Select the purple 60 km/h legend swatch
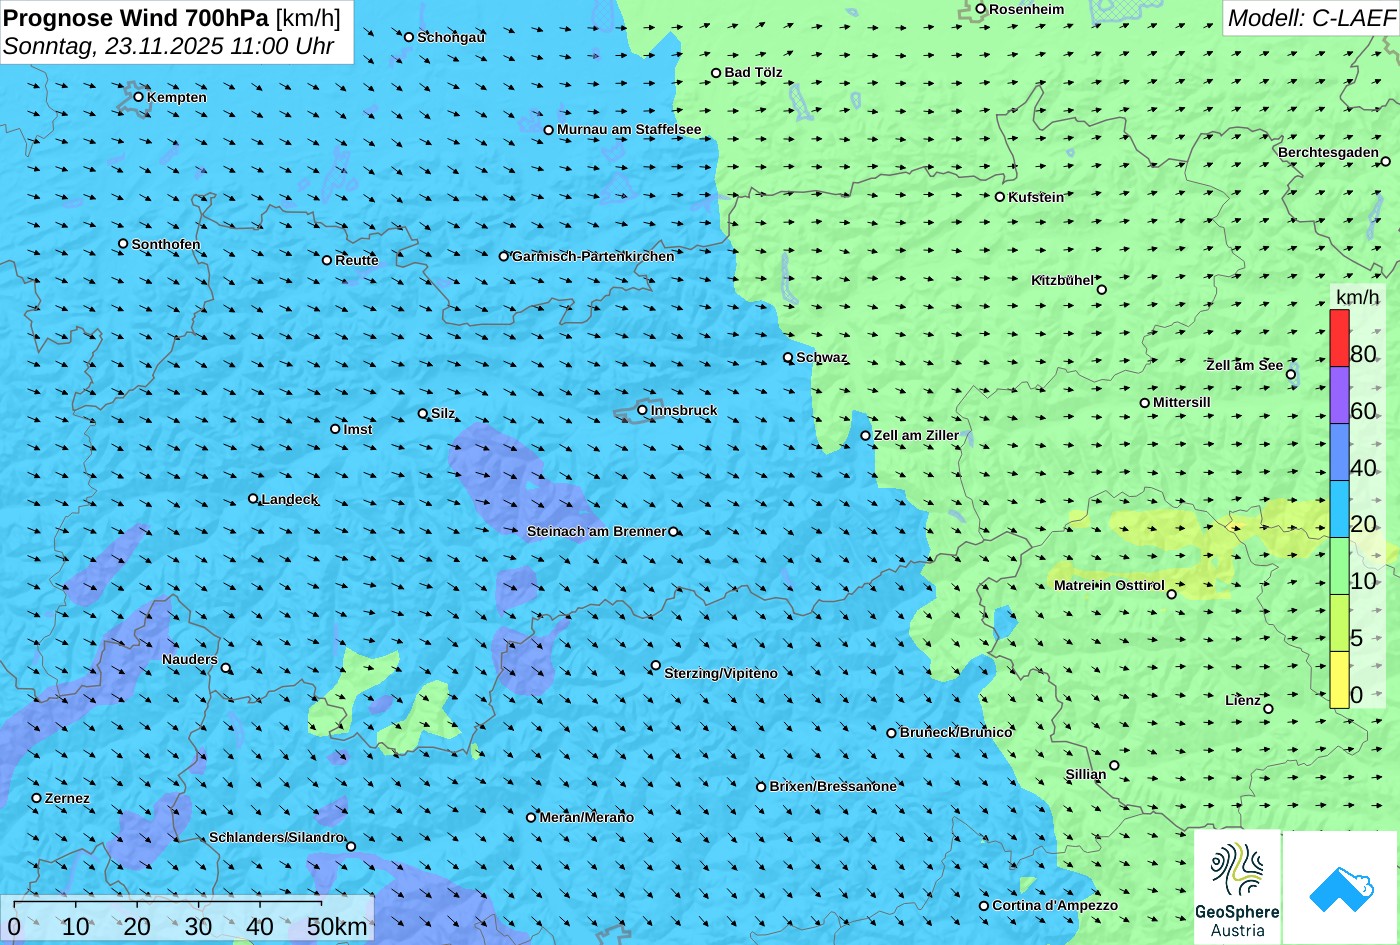The width and height of the screenshot is (1400, 945). pyautogui.click(x=1339, y=395)
